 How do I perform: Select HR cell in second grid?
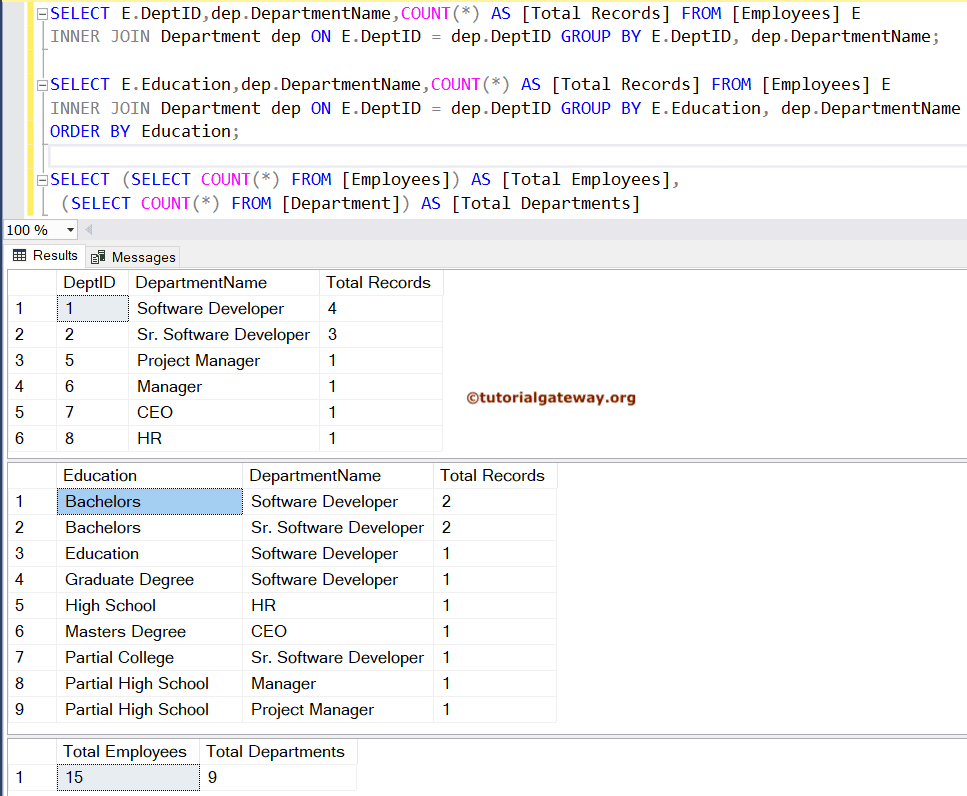pyautogui.click(x=338, y=605)
